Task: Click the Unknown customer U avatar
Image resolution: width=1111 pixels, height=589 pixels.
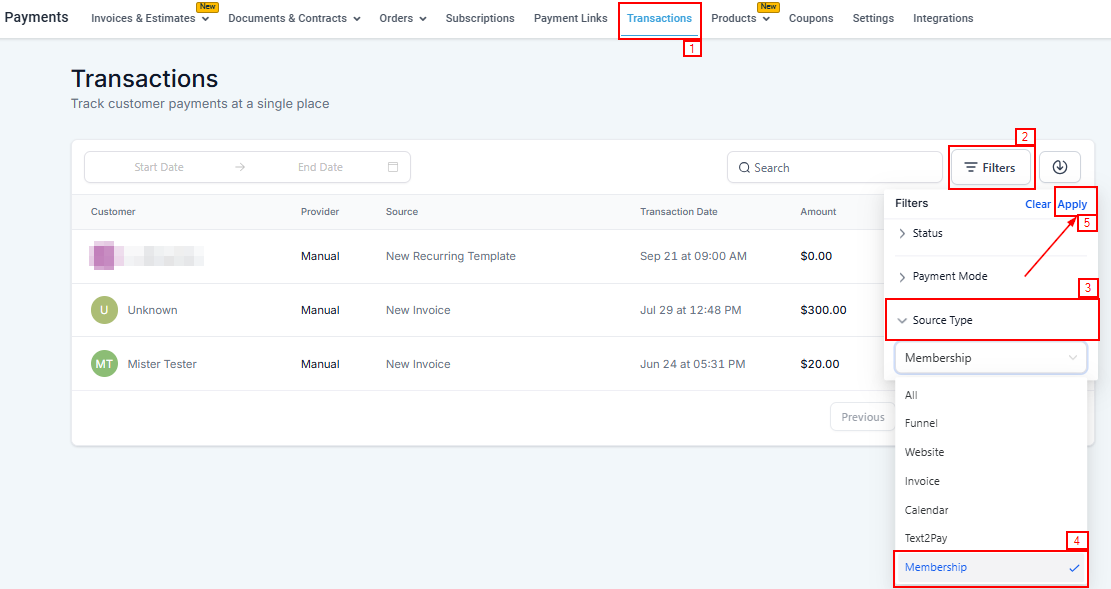Action: pyautogui.click(x=104, y=310)
